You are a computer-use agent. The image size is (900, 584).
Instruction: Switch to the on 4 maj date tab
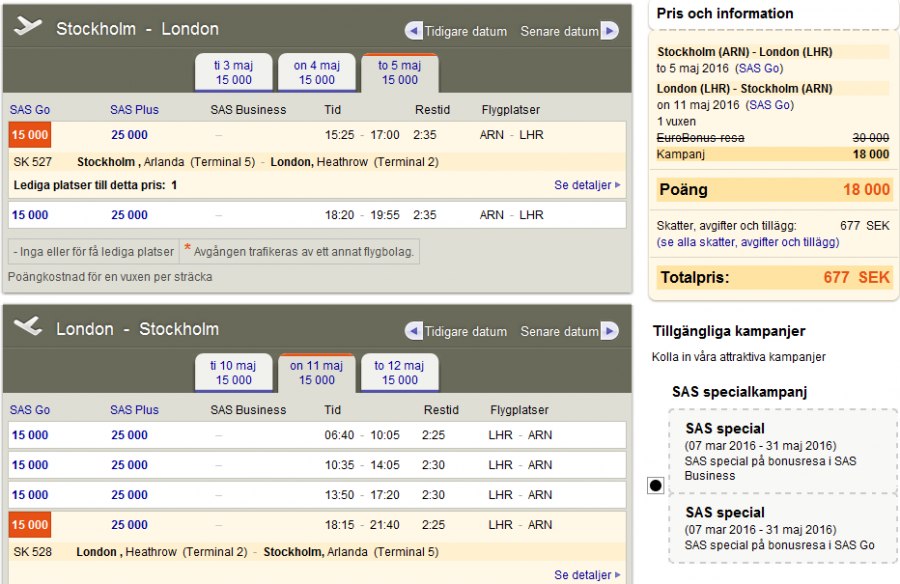(317, 72)
